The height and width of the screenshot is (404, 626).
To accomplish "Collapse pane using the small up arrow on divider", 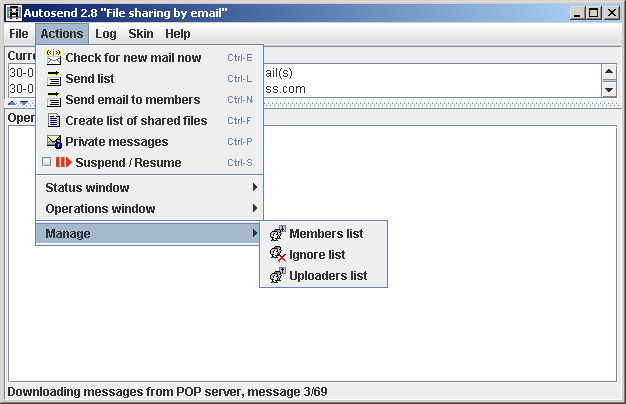I will [12, 103].
